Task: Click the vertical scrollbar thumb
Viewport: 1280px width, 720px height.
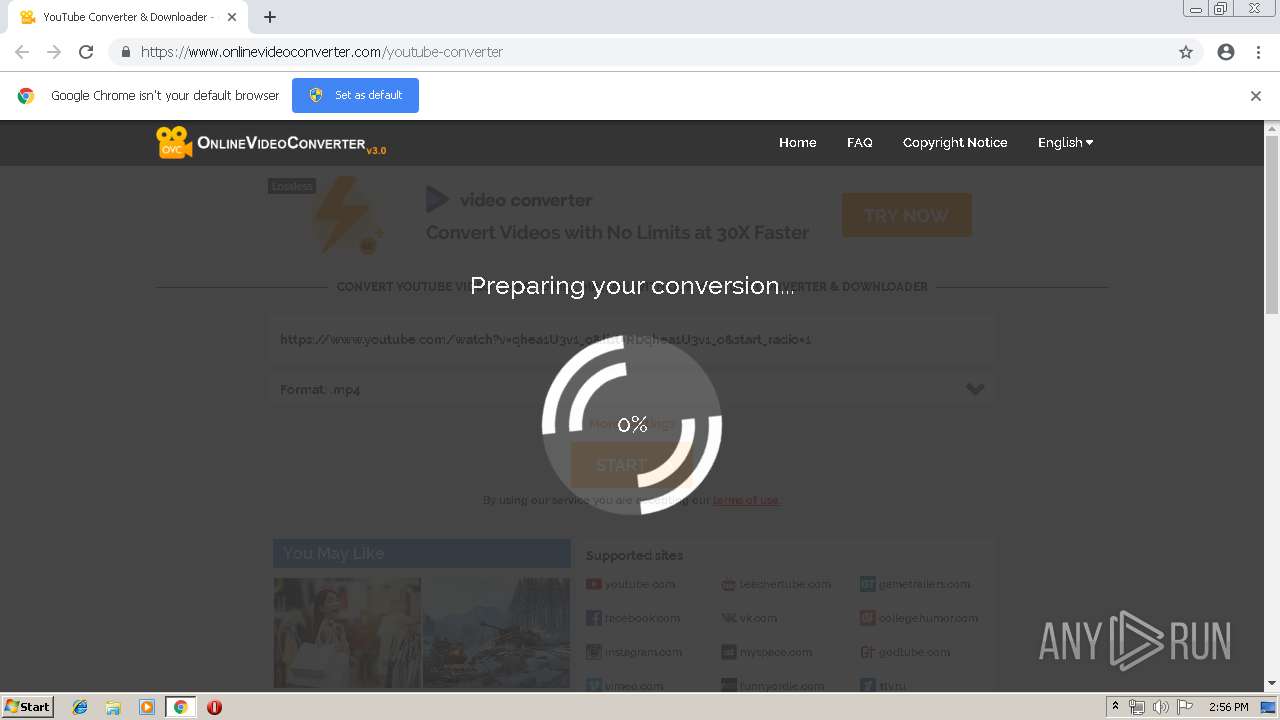Action: (1272, 225)
